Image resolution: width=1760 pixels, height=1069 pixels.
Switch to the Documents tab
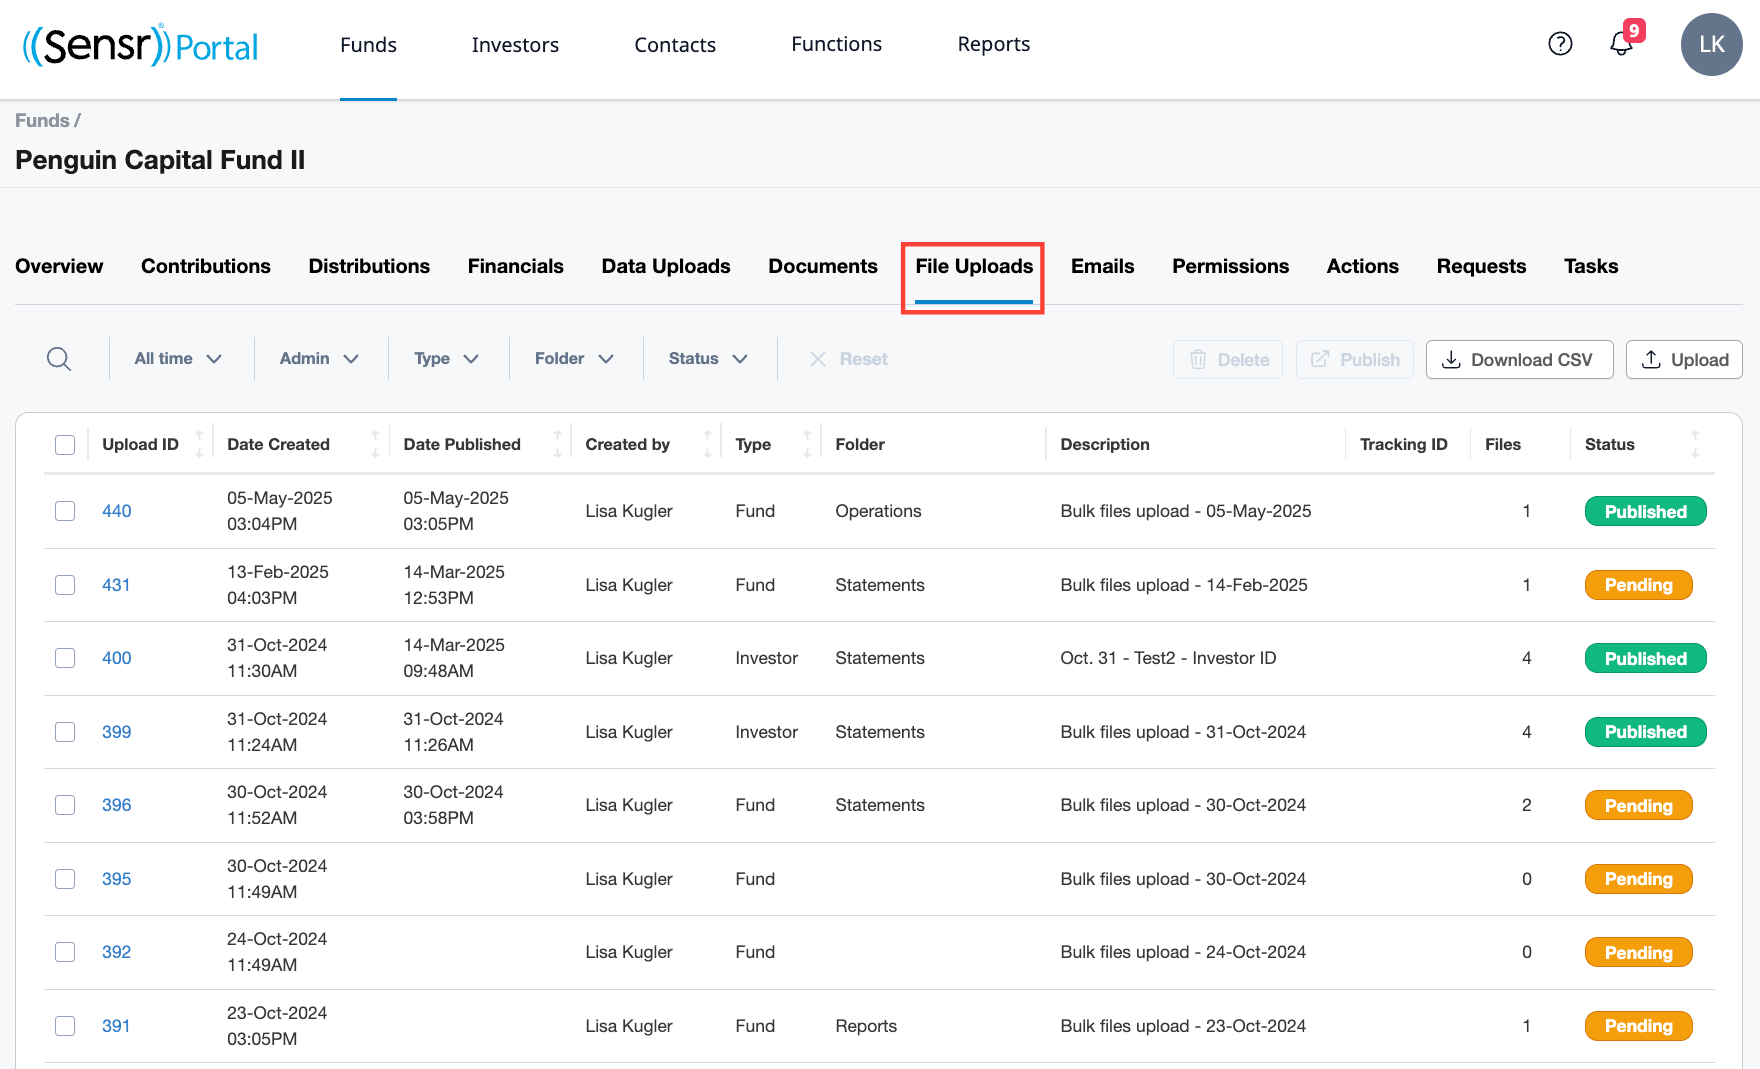[822, 266]
